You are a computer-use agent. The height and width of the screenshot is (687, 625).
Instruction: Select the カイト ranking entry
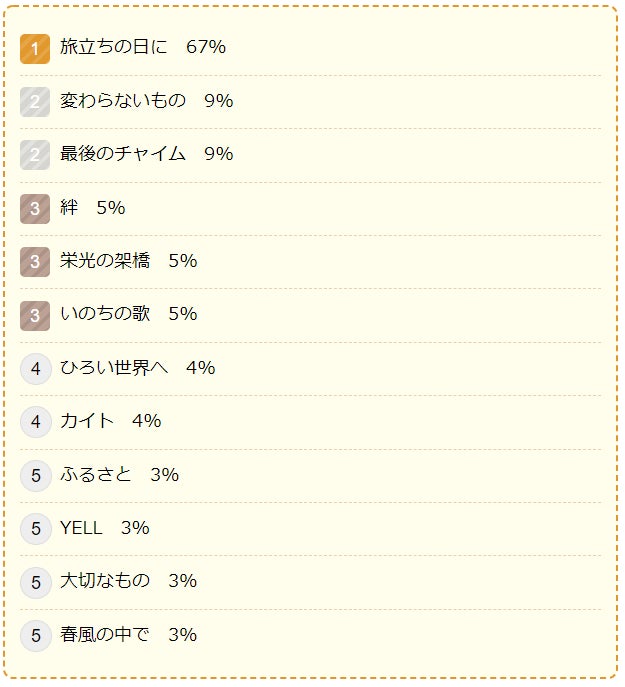click(x=110, y=421)
